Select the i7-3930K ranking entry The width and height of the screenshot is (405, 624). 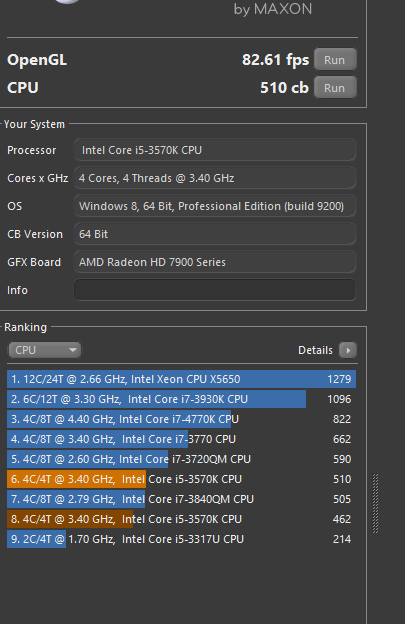click(181, 399)
